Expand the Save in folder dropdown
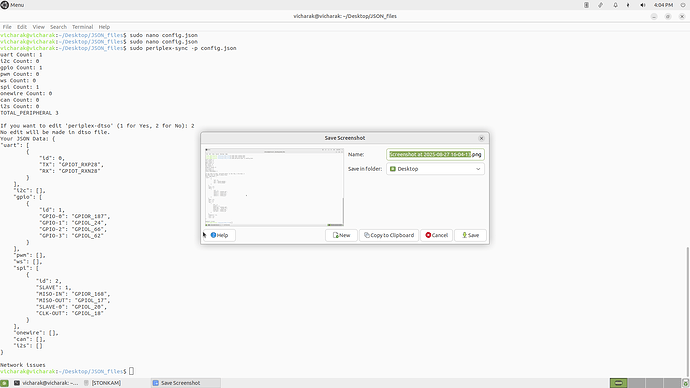The image size is (690, 388). coord(435,169)
